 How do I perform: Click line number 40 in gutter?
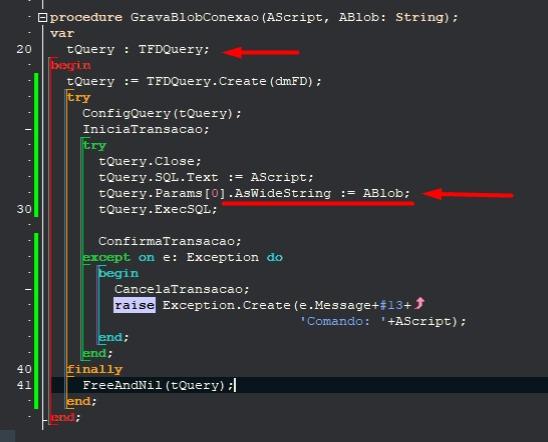coord(24,369)
